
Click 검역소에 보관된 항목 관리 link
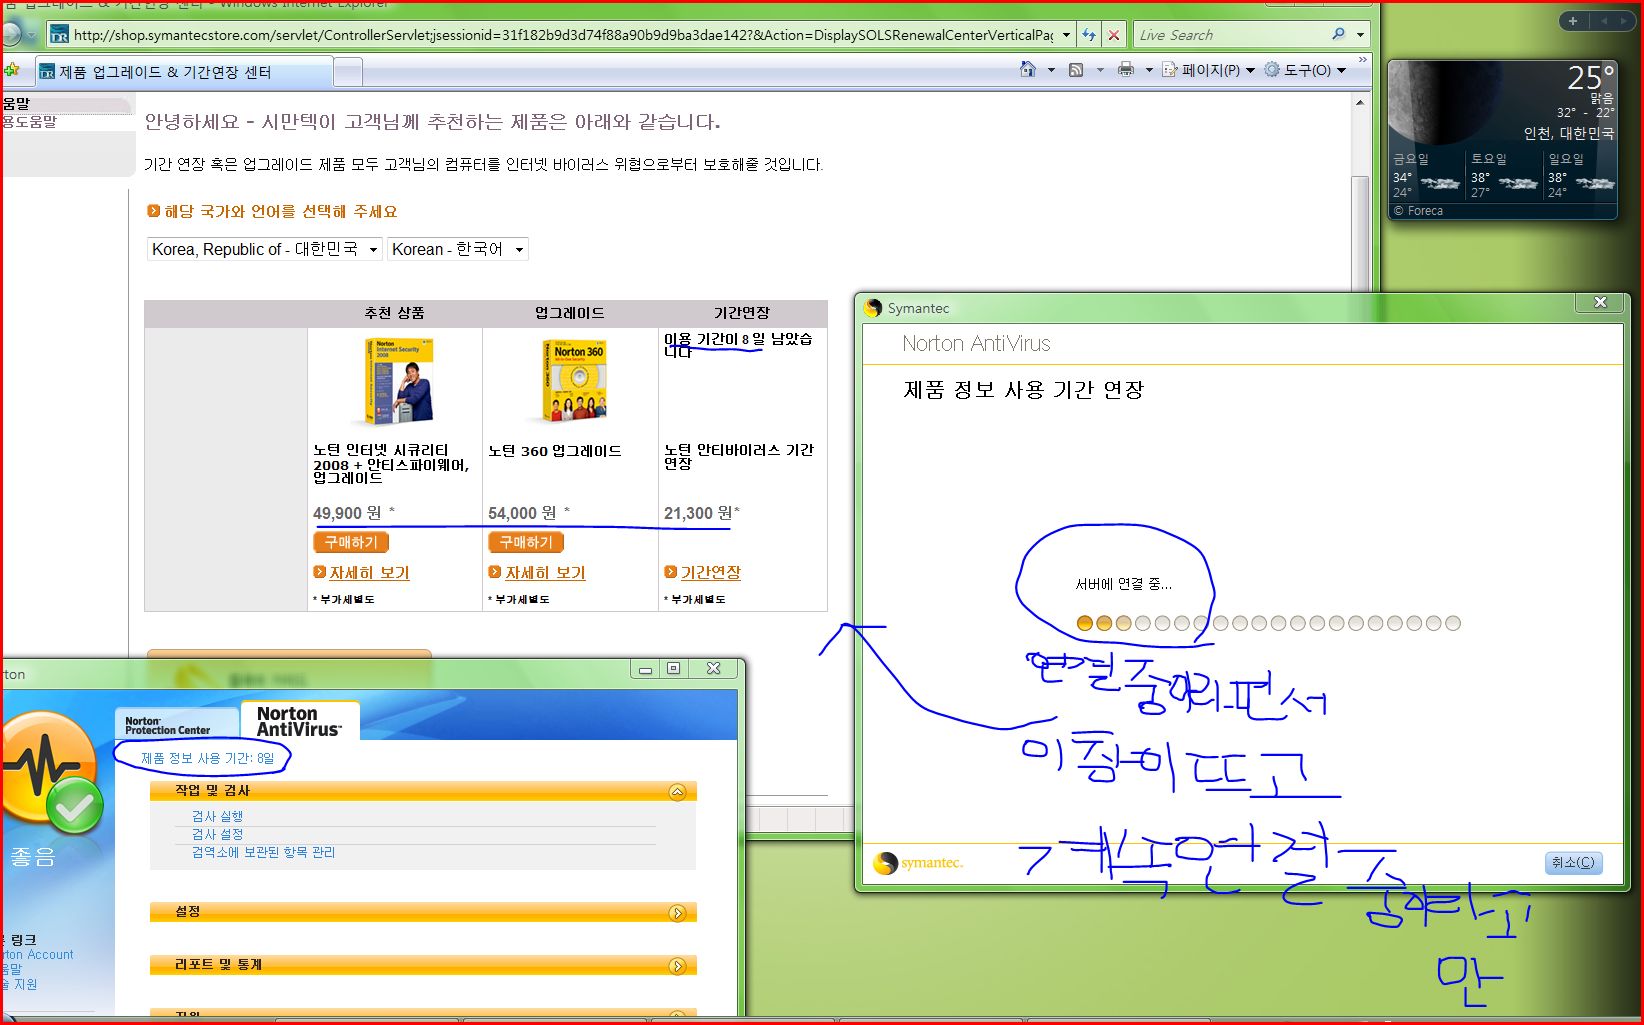coord(263,852)
